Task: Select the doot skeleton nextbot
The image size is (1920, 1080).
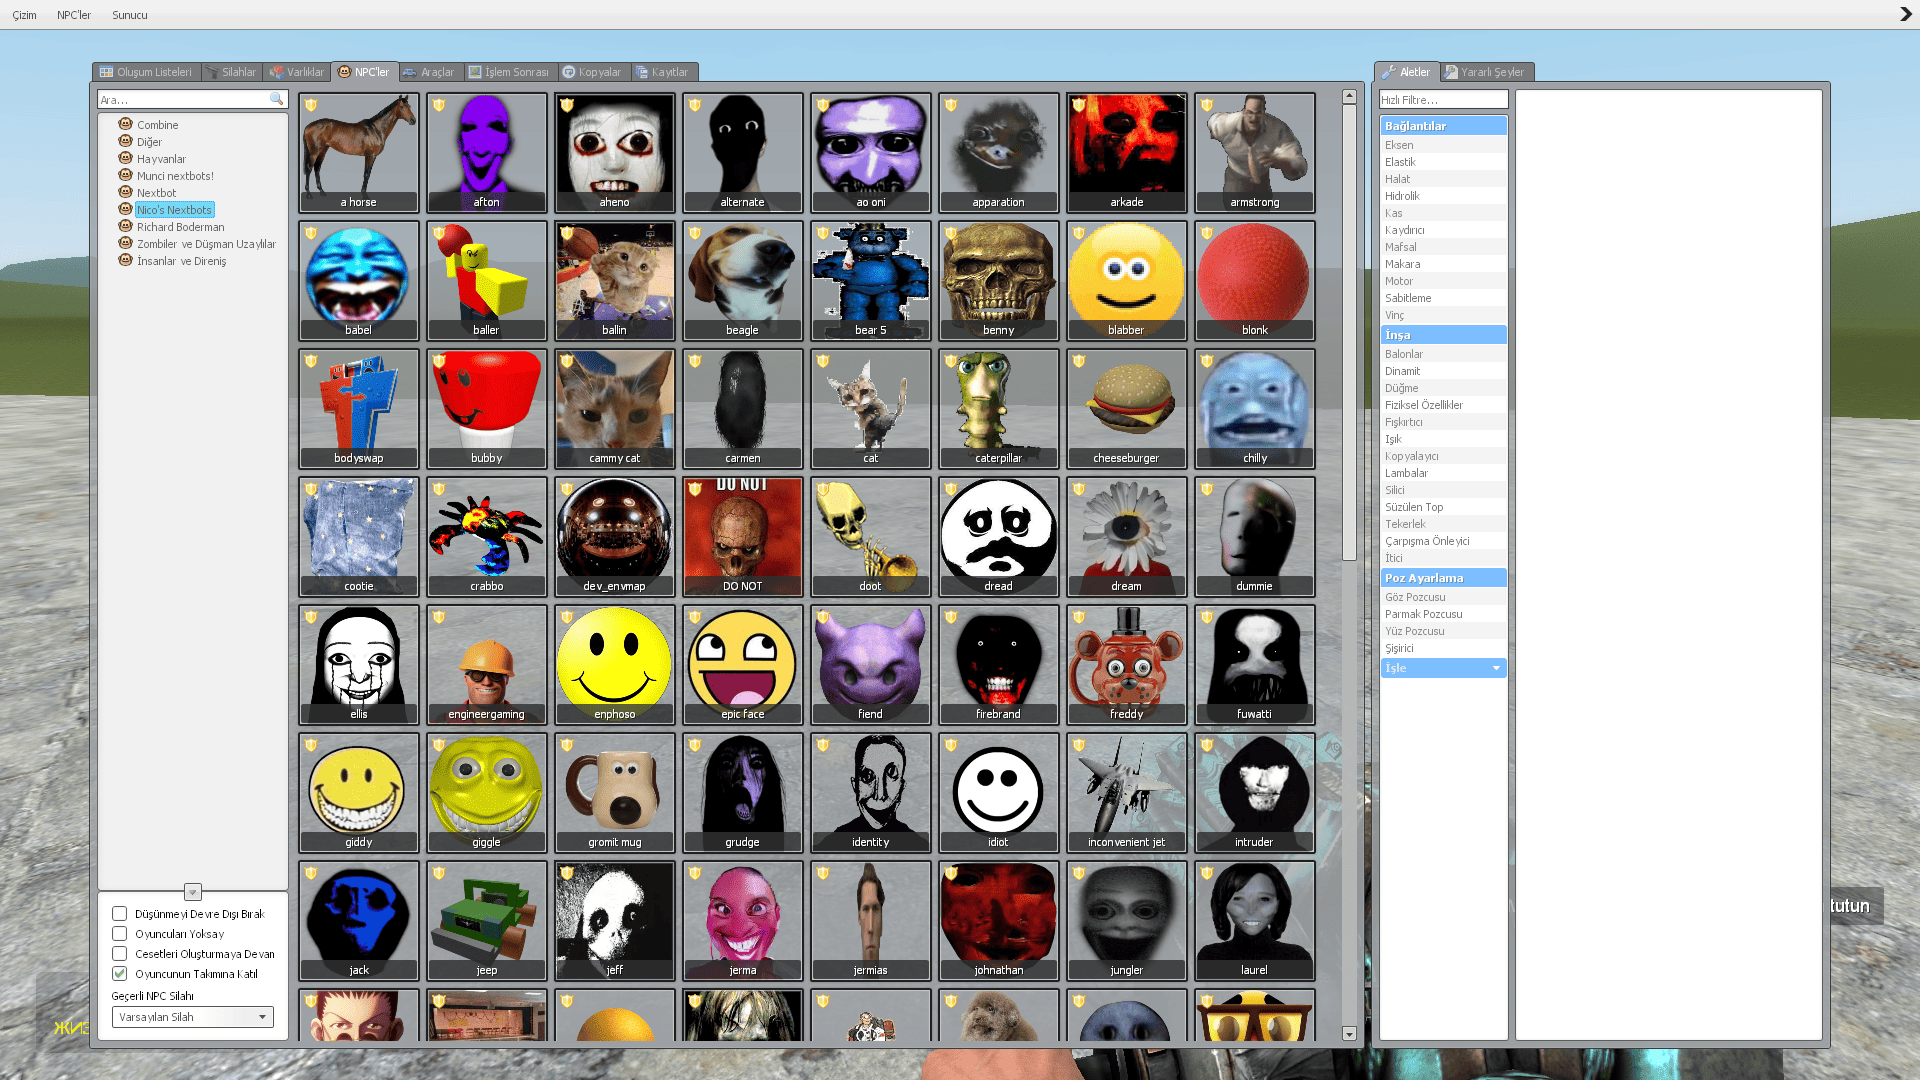Action: [x=870, y=536]
